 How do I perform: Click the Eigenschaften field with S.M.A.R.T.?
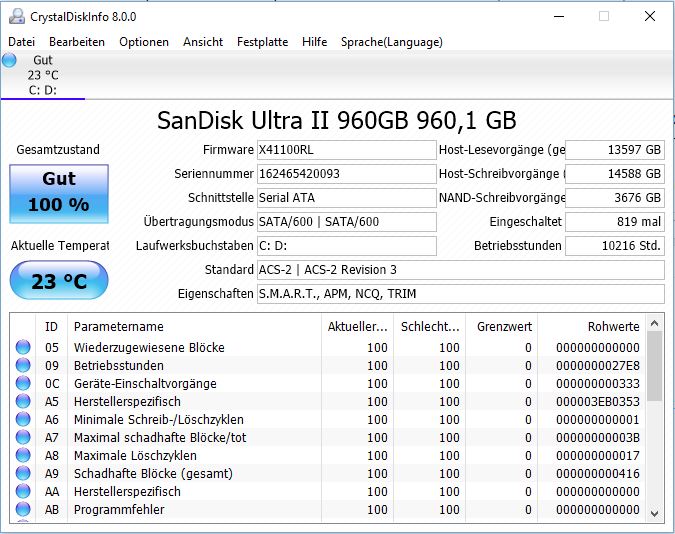(461, 294)
